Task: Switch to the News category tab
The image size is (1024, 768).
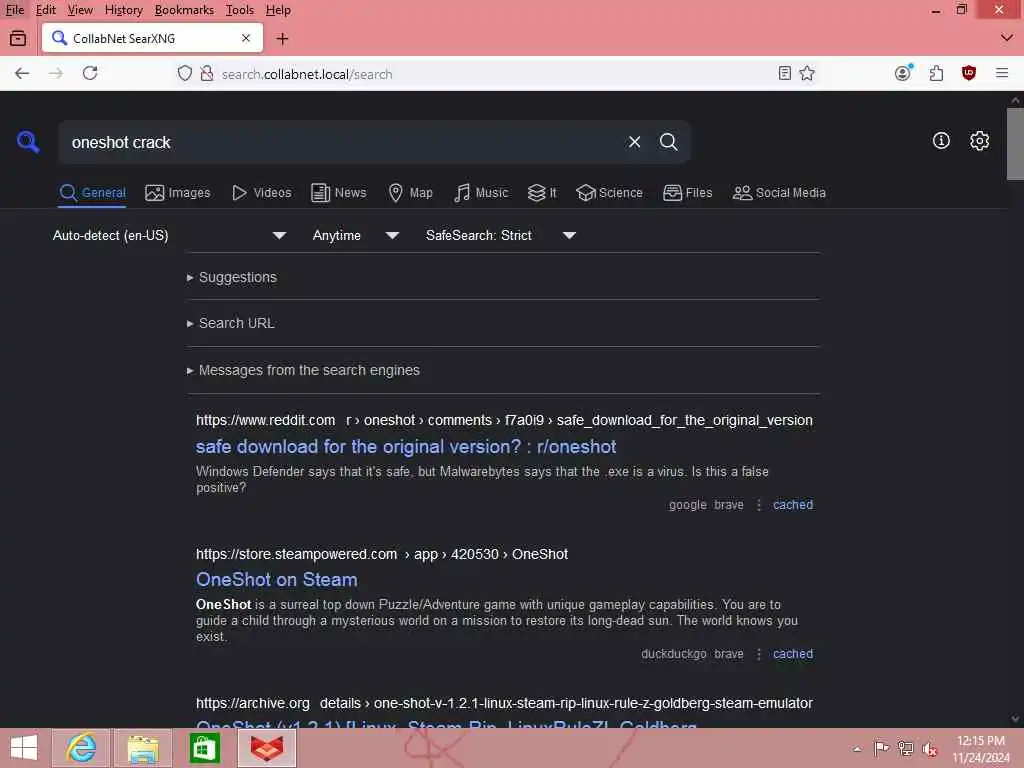Action: 338,193
